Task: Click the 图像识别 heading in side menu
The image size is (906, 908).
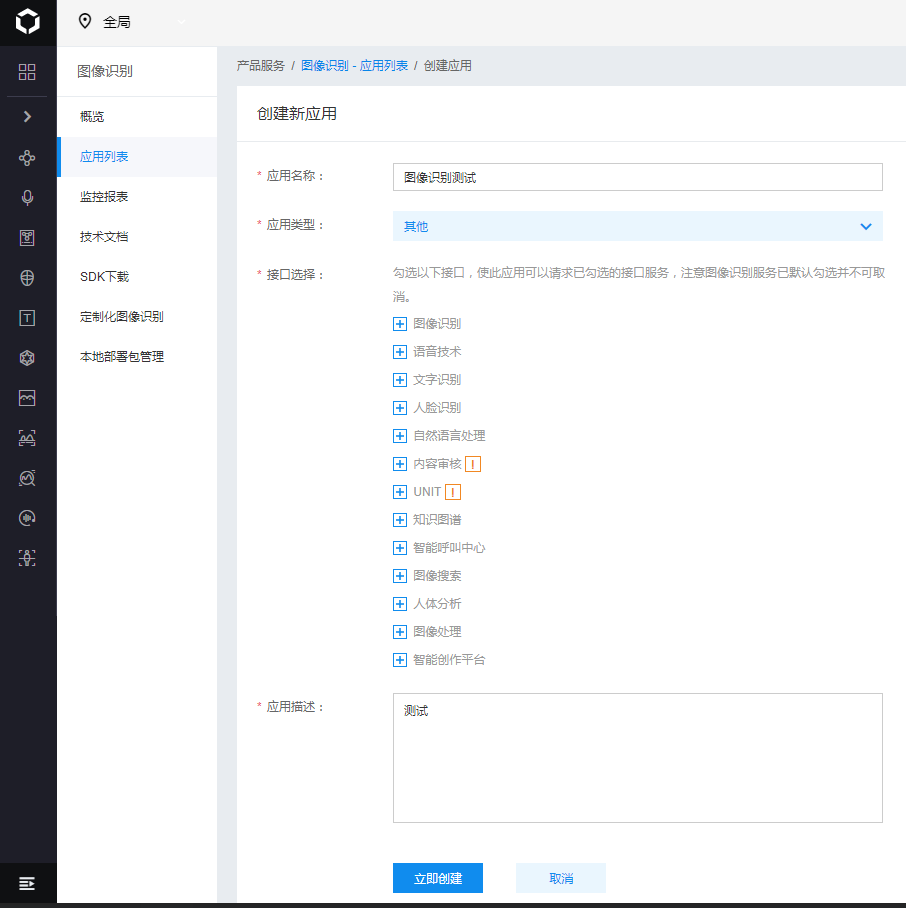Action: [105, 71]
